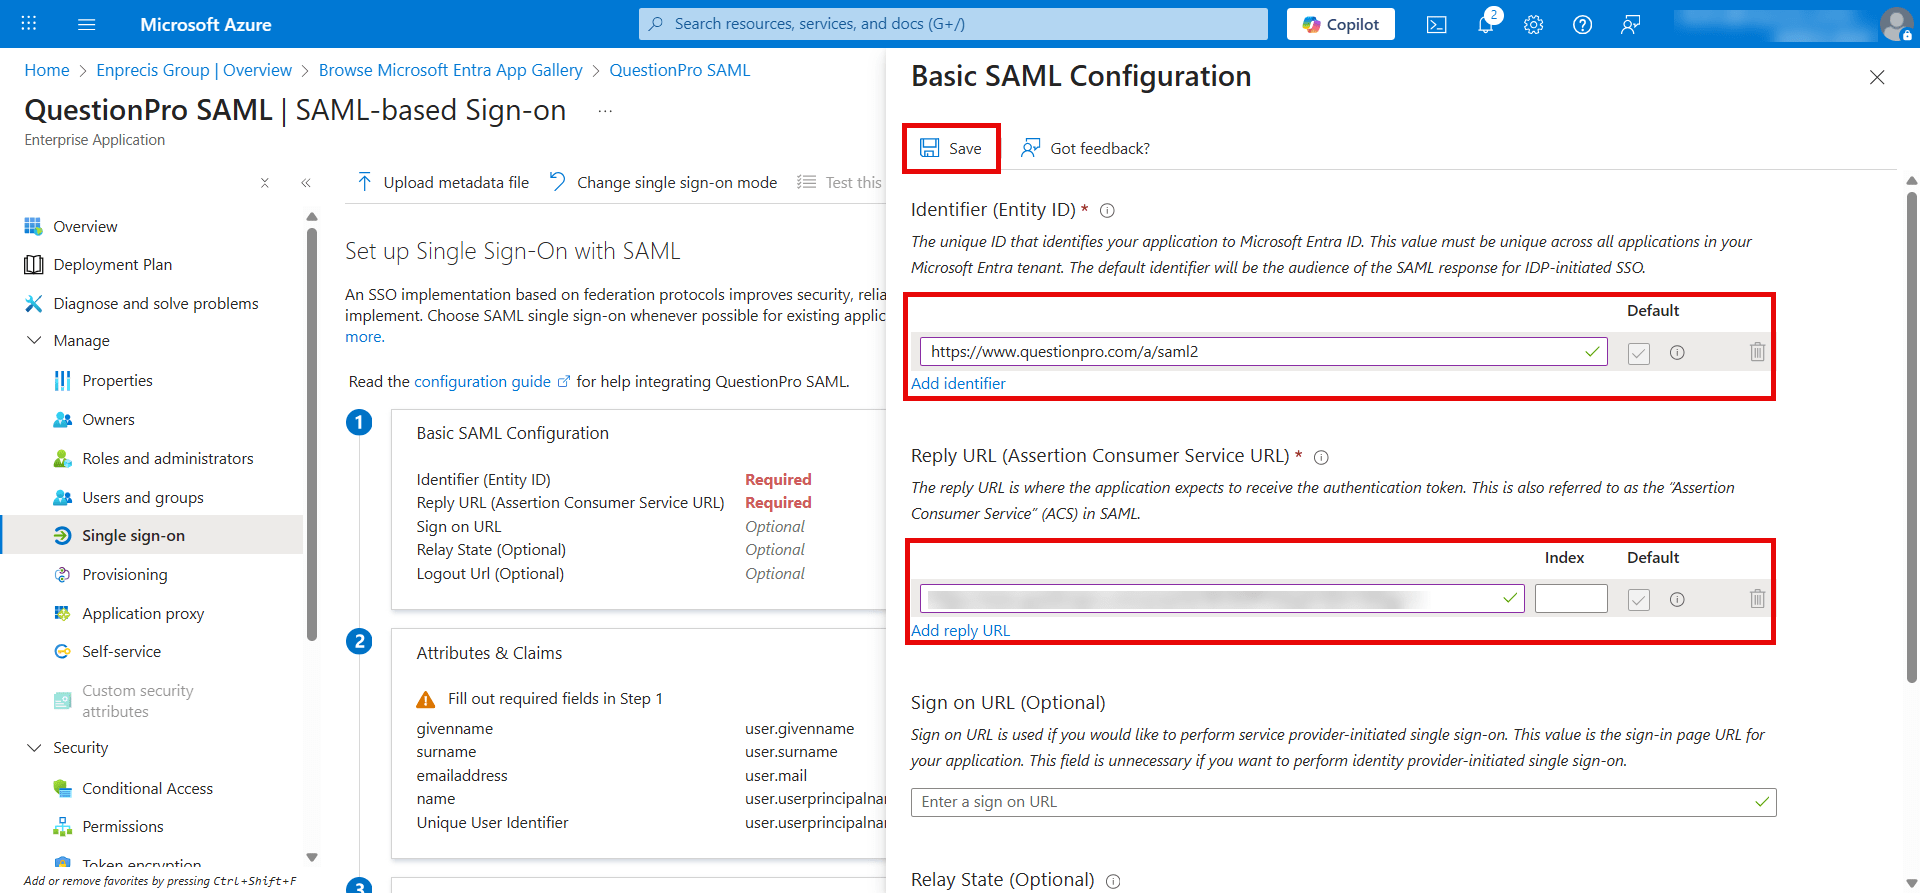Select Single sign-on in the menu
Screen dimensions: 1920x893
(x=152, y=536)
